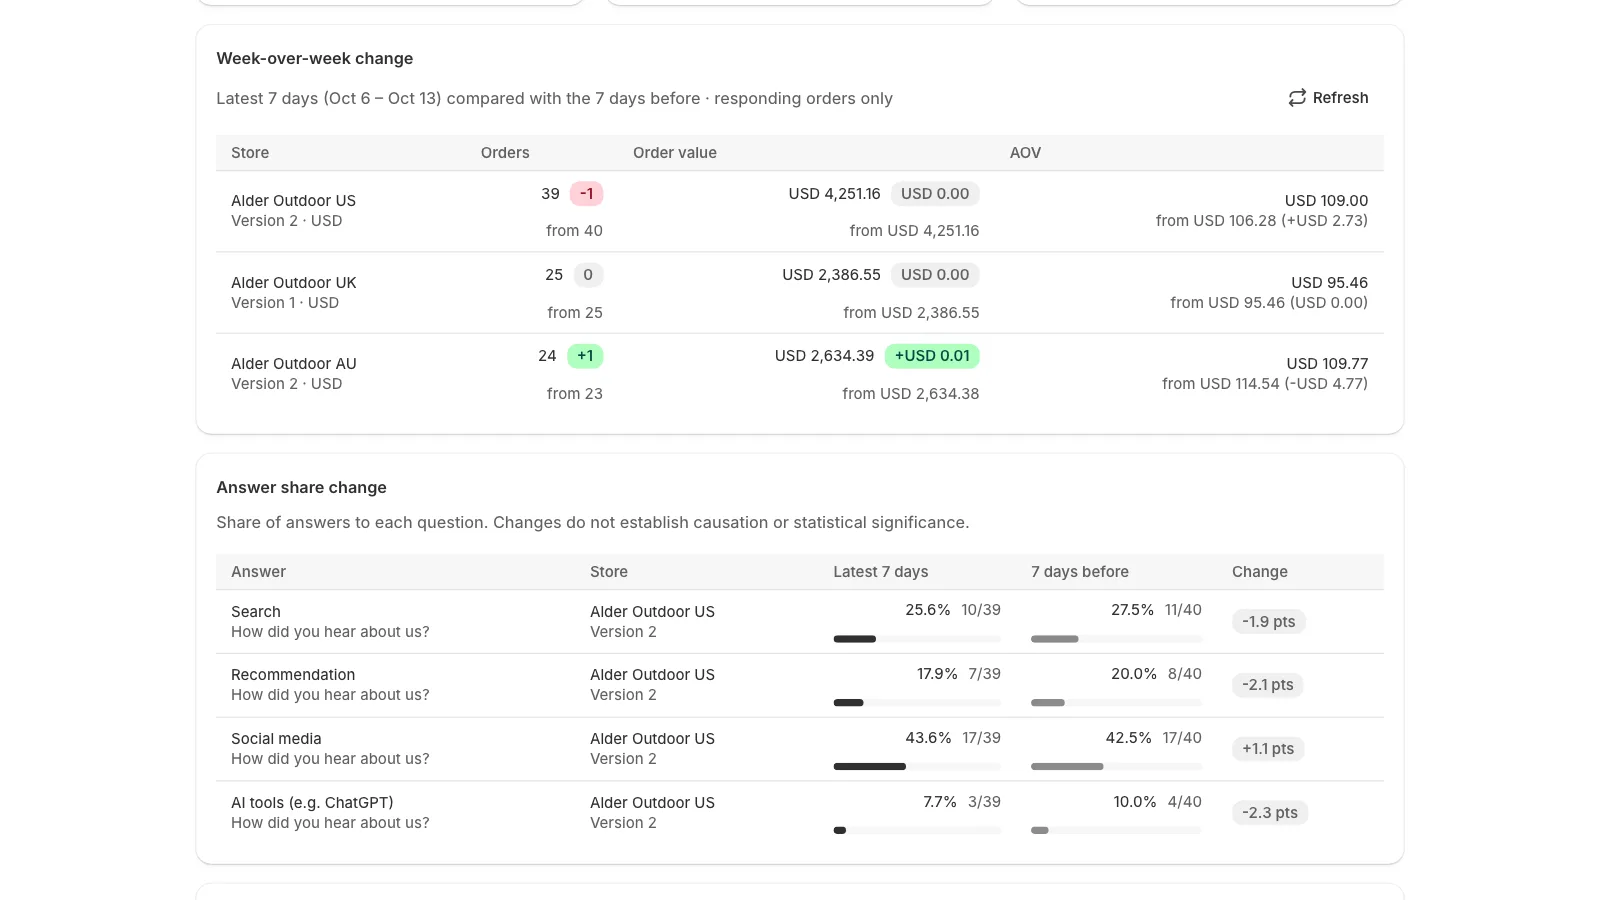Select AOV value USD 95.46
The image size is (1600, 900).
1329,283
